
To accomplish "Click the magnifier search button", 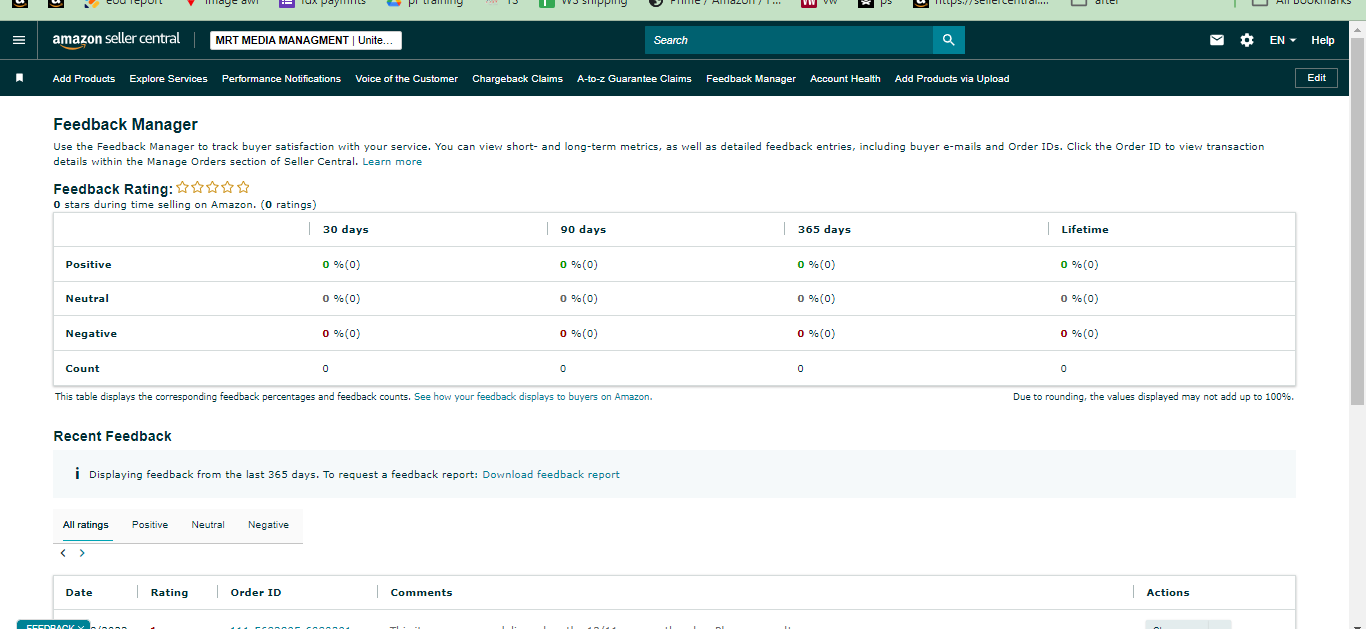I will 949,40.
